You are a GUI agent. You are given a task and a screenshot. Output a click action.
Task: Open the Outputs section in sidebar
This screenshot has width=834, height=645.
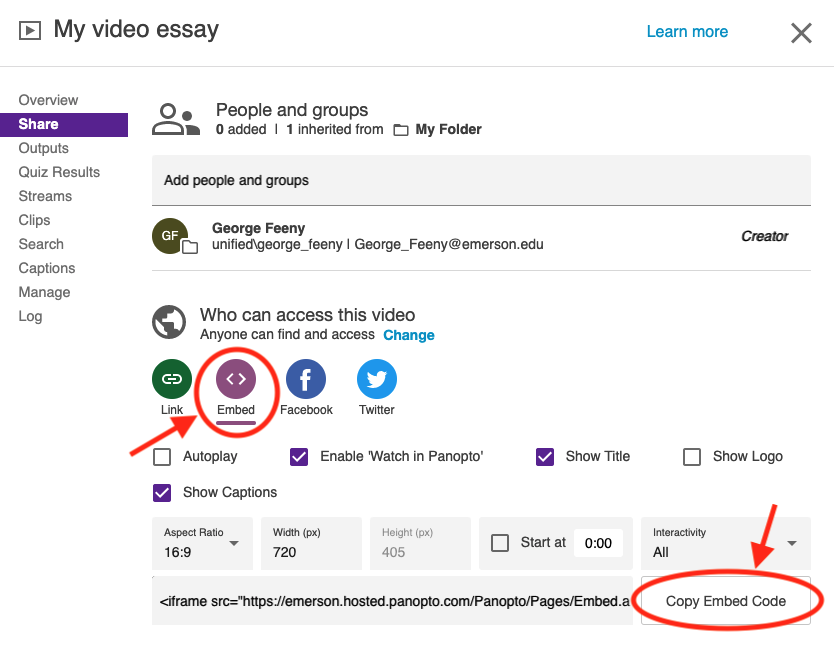(x=44, y=148)
